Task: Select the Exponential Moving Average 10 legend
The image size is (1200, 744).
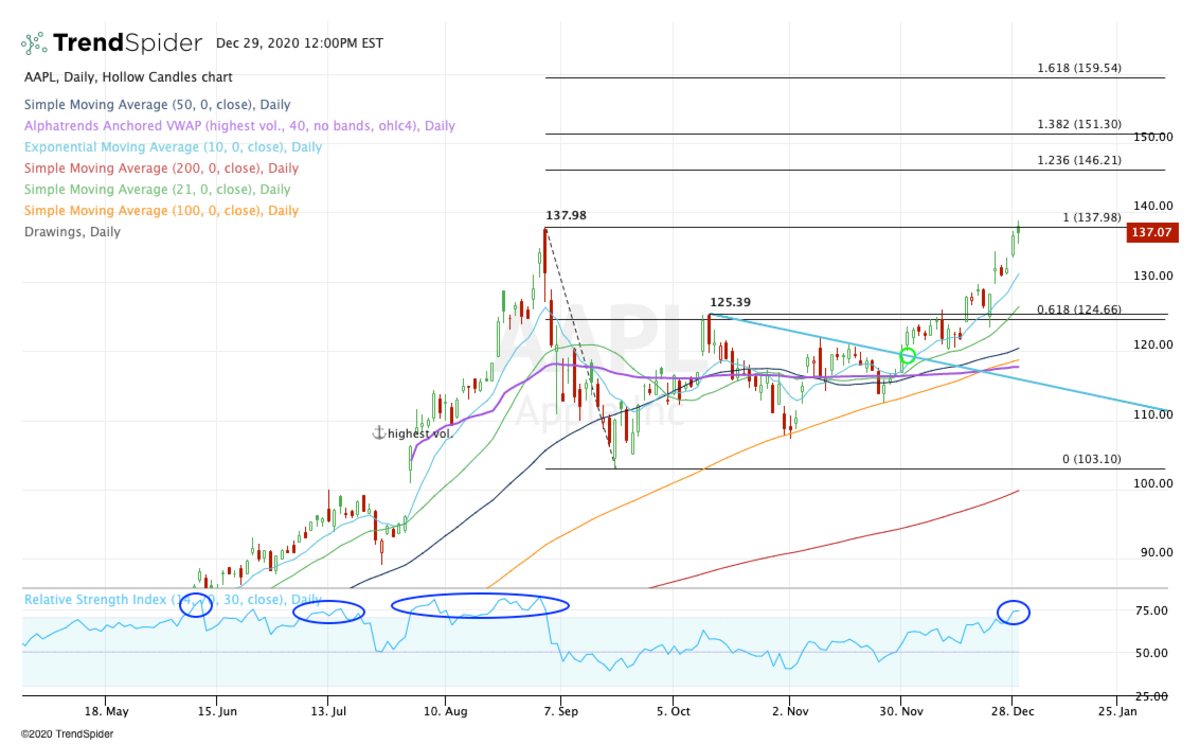Action: pos(173,147)
